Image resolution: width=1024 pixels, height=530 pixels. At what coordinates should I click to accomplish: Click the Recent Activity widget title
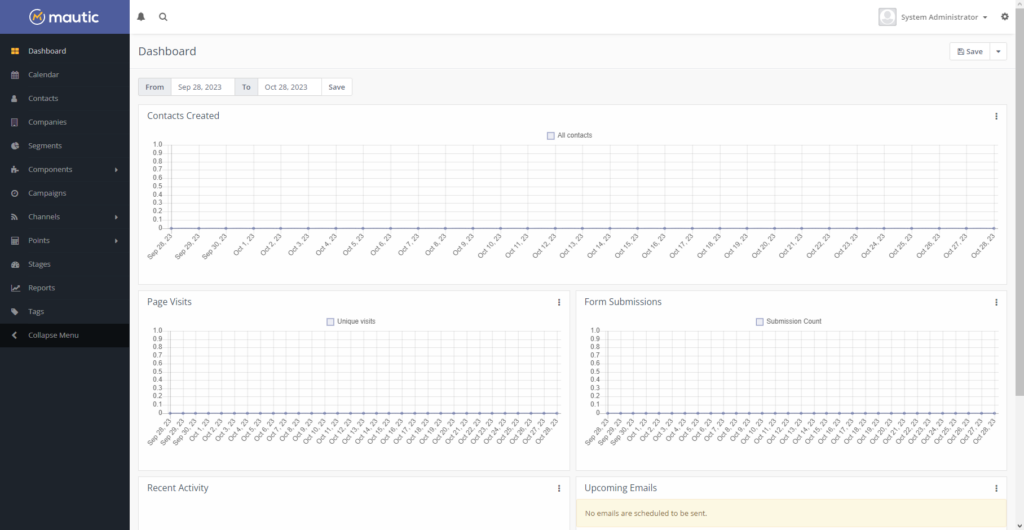coord(178,488)
